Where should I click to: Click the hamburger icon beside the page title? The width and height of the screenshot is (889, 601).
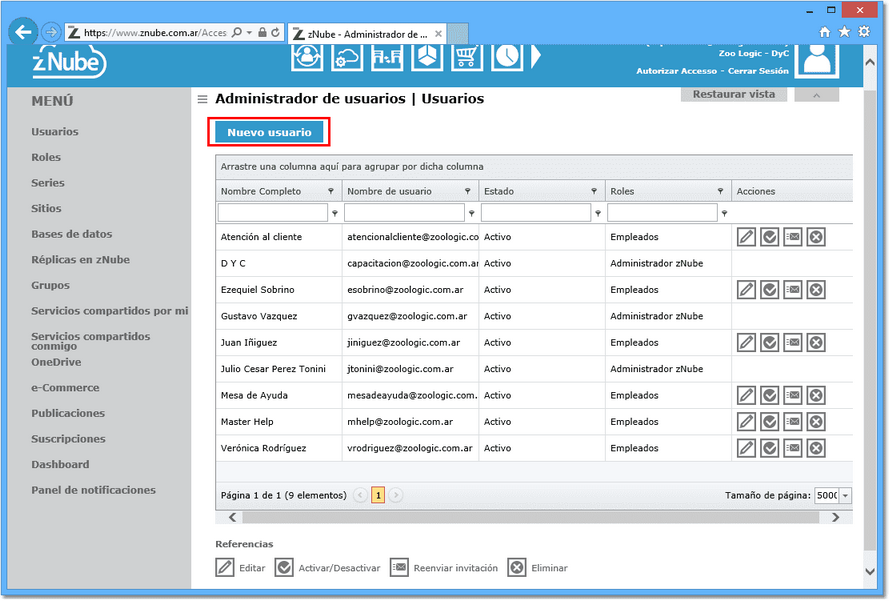pyautogui.click(x=202, y=100)
